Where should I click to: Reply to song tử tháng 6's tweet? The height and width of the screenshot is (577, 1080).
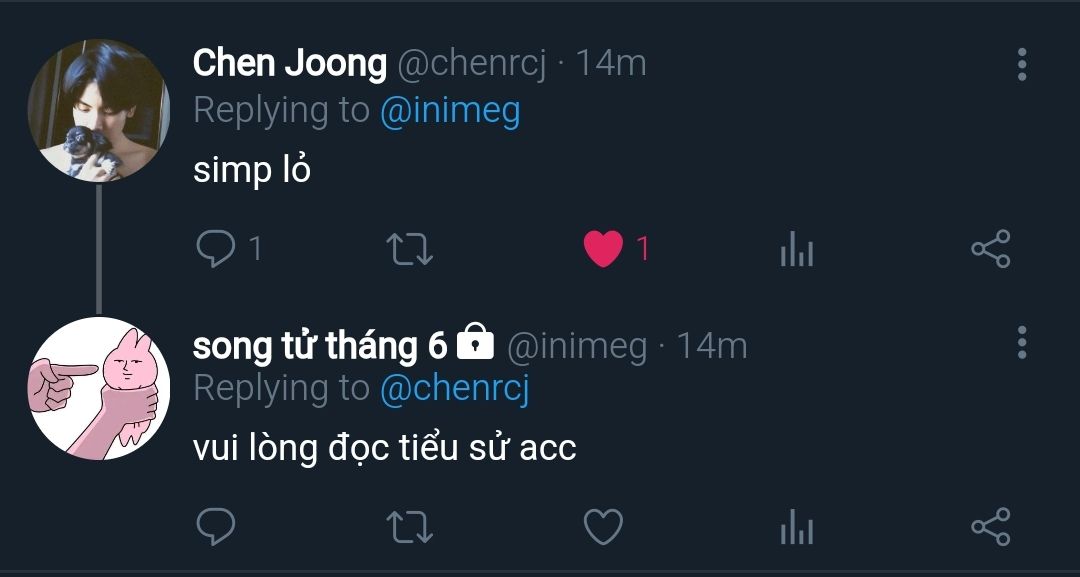click(x=216, y=527)
